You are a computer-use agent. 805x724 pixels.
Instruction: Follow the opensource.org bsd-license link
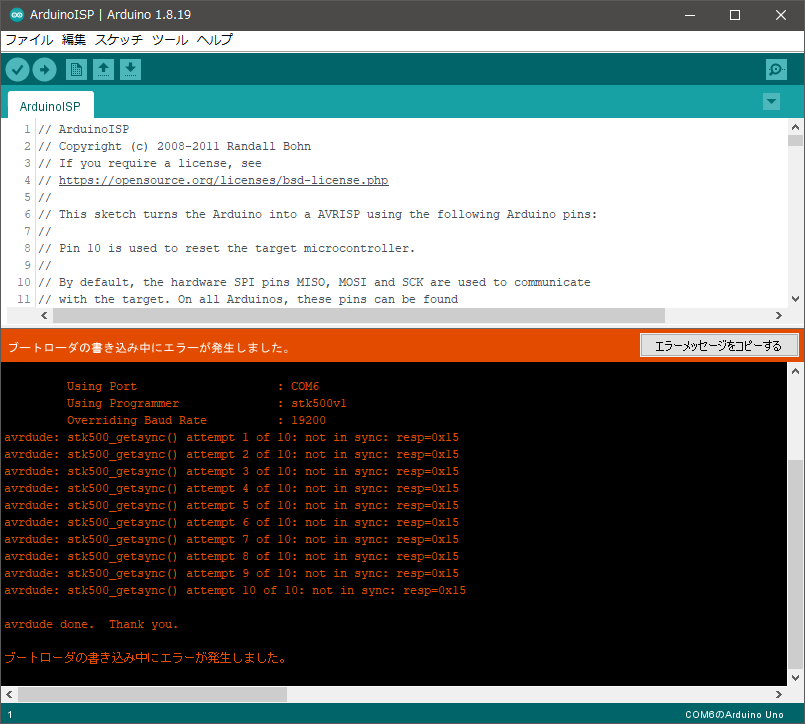coord(223,180)
